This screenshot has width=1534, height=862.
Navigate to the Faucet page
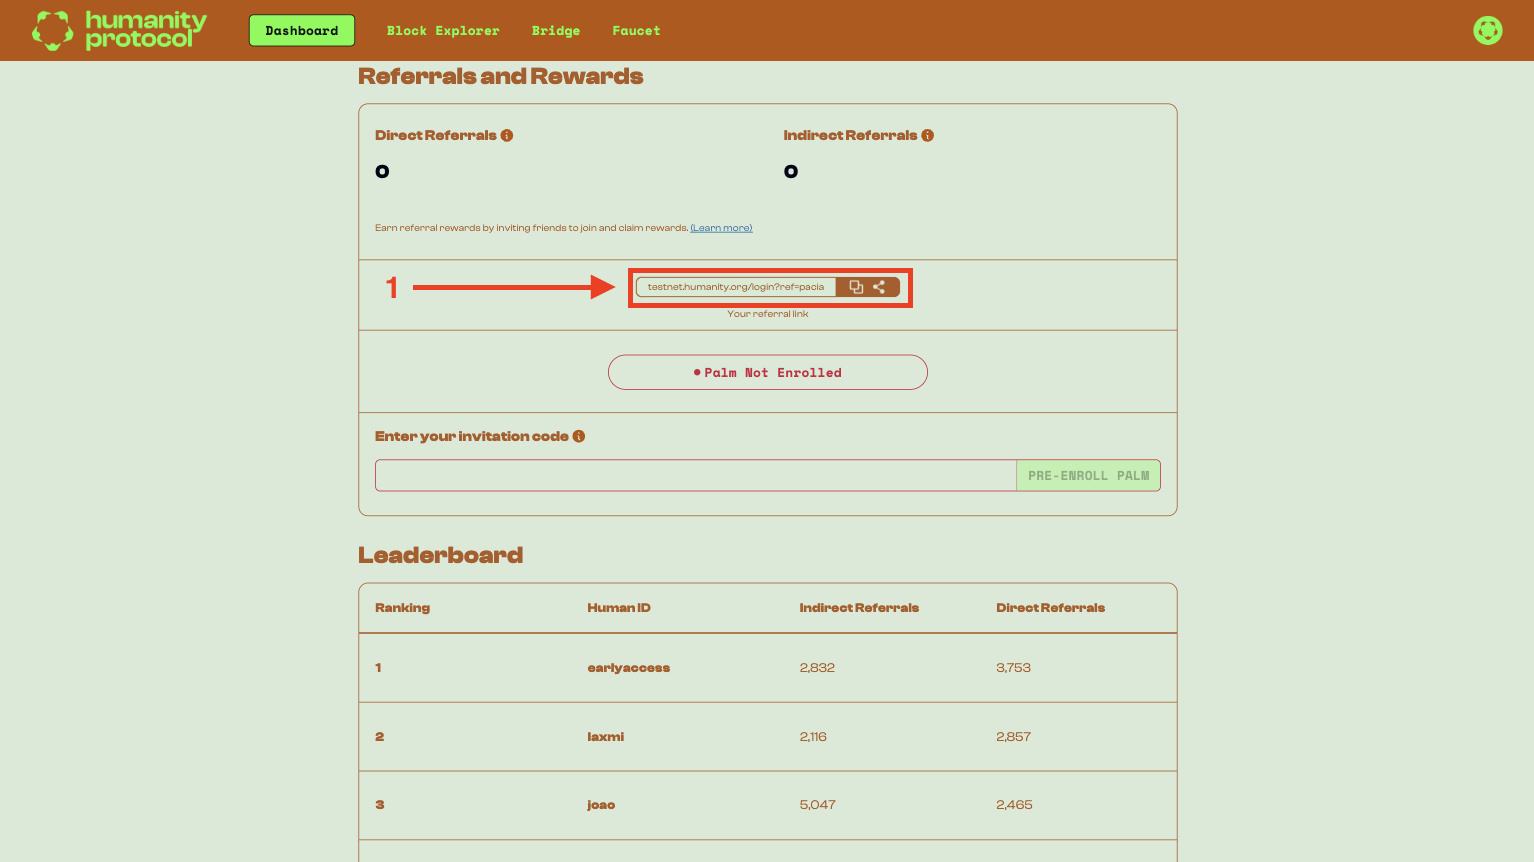[636, 31]
